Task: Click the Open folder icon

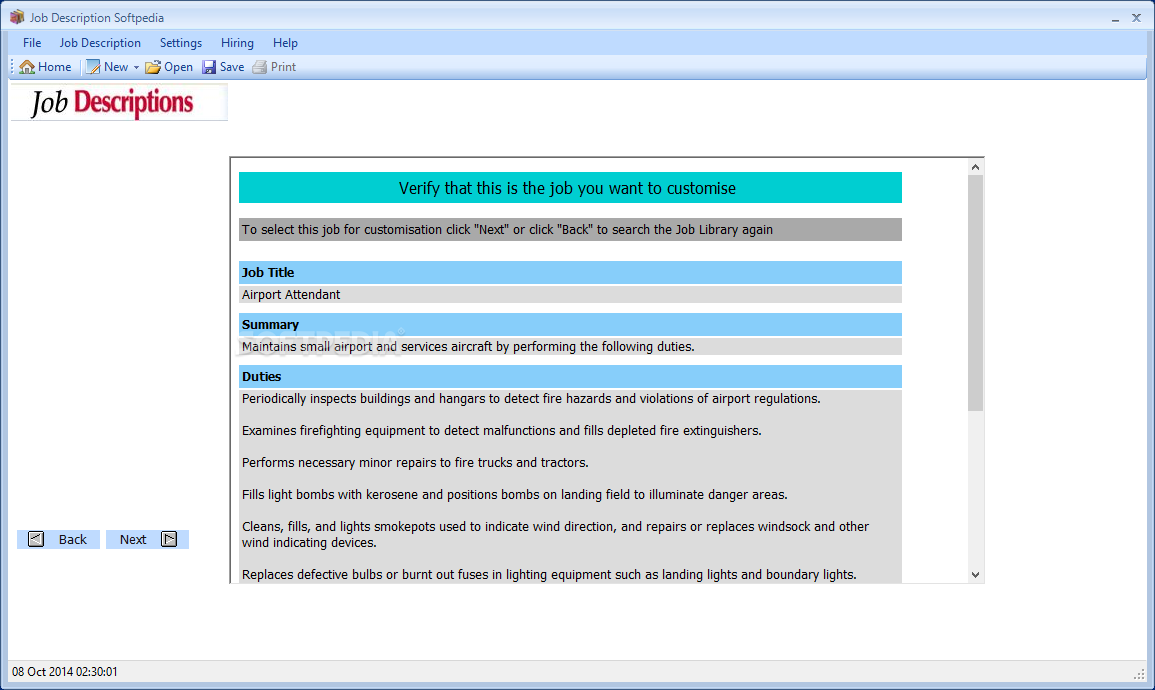Action: tap(152, 67)
